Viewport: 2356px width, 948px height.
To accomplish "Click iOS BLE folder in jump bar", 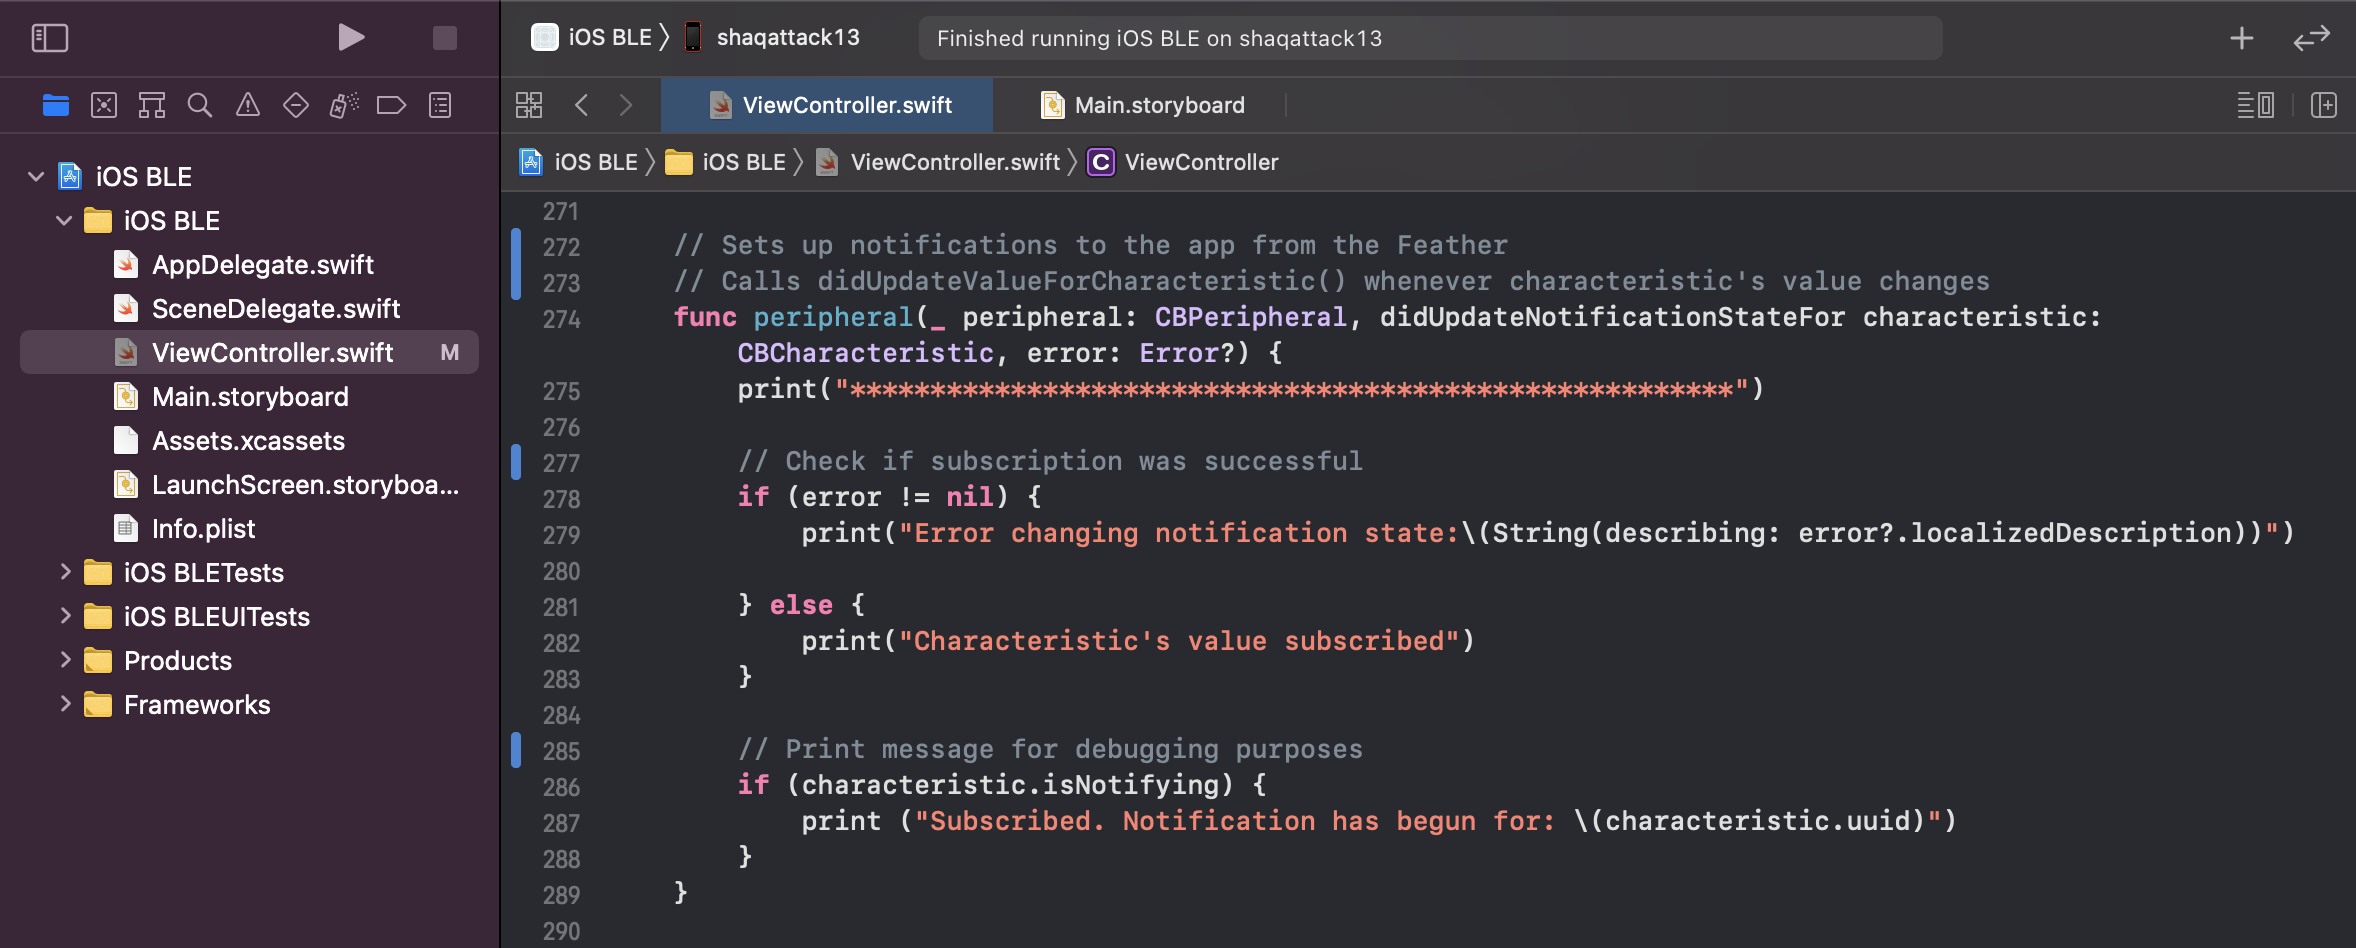I will [727, 162].
